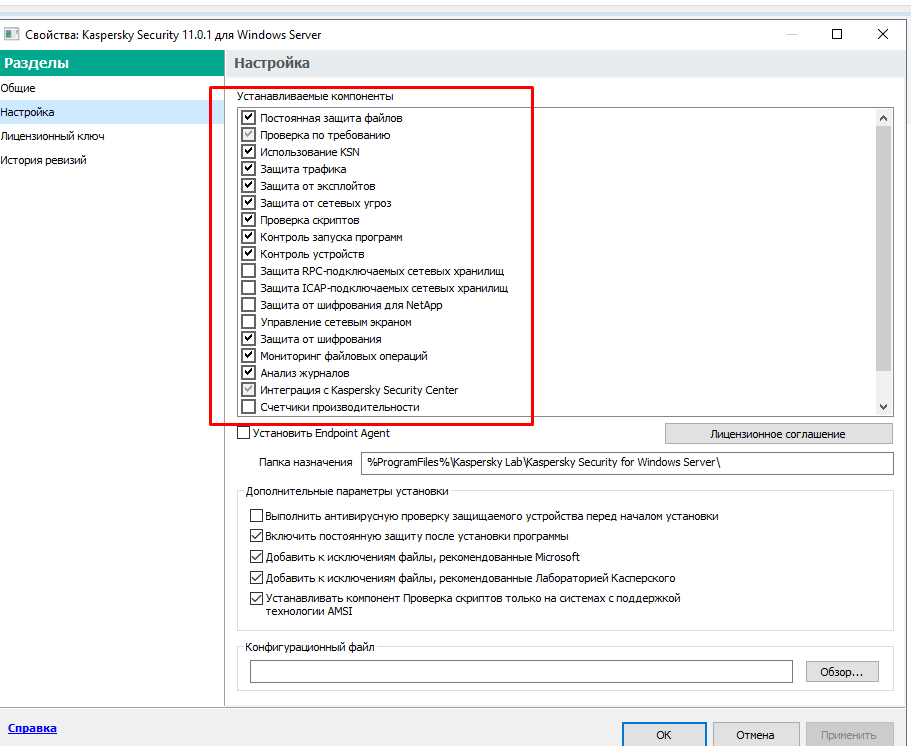This screenshot has height=746, width=911.
Task: Click the Отмена button
Action: click(755, 734)
